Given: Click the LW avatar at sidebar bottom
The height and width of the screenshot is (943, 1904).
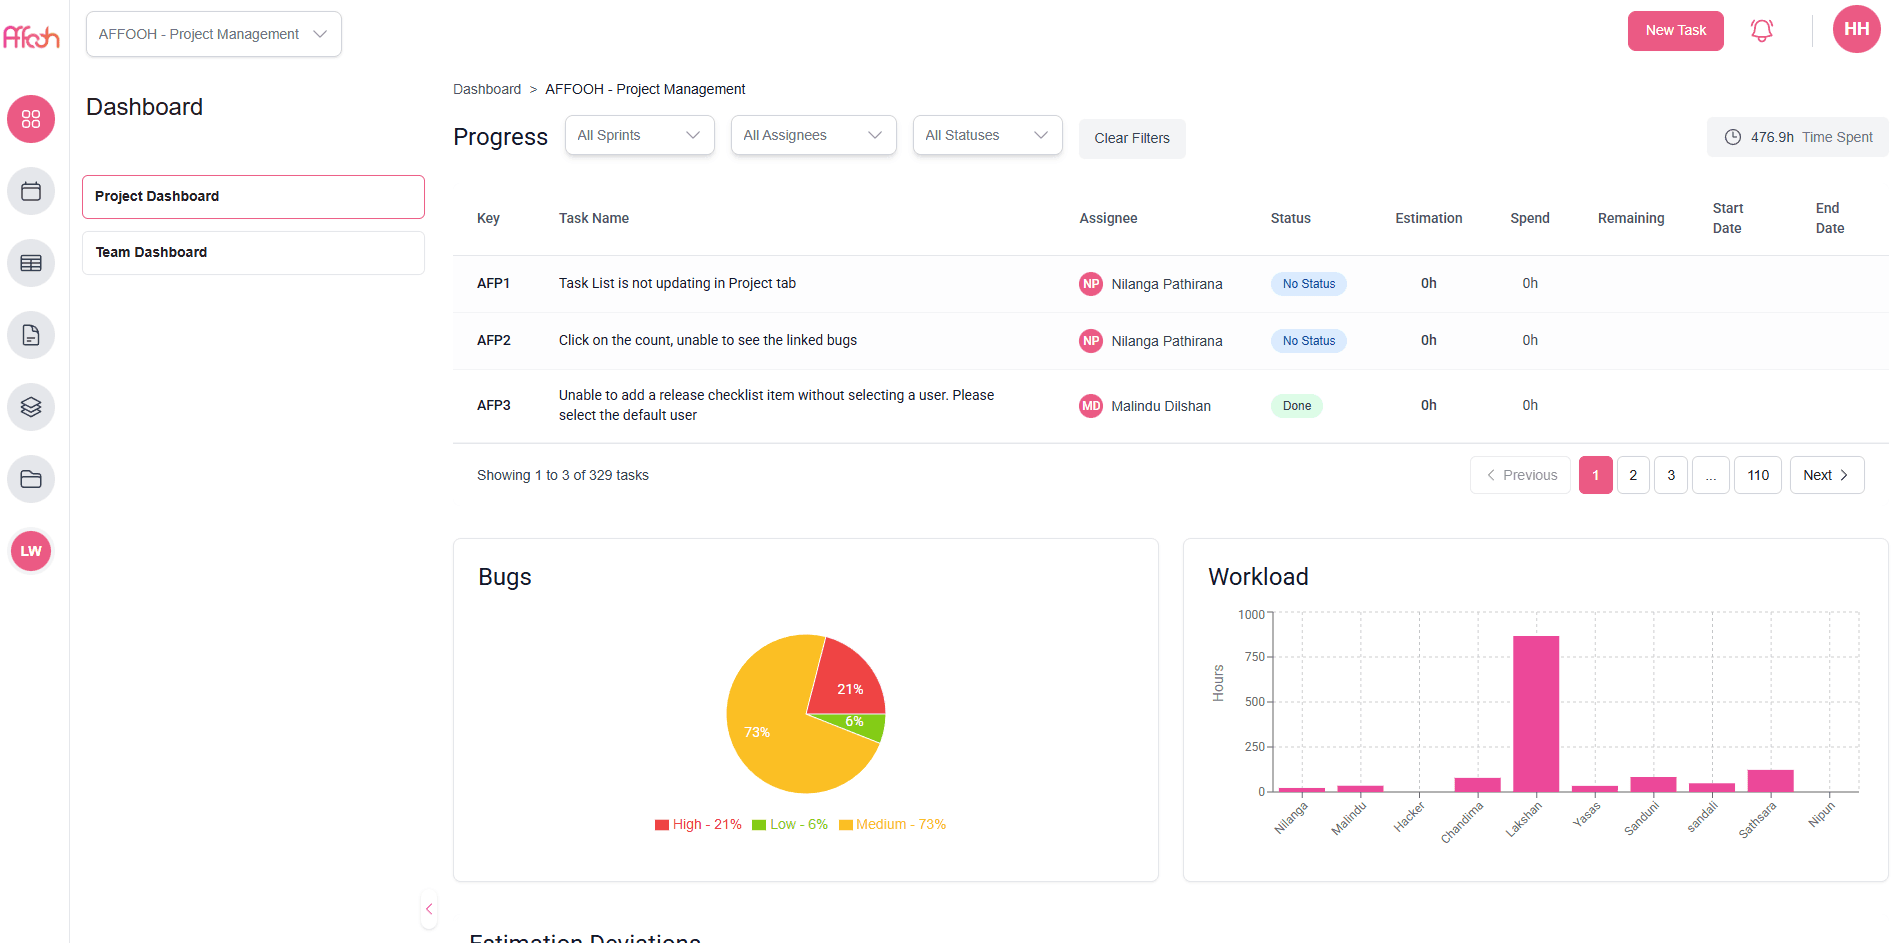Looking at the screenshot, I should click(x=31, y=551).
